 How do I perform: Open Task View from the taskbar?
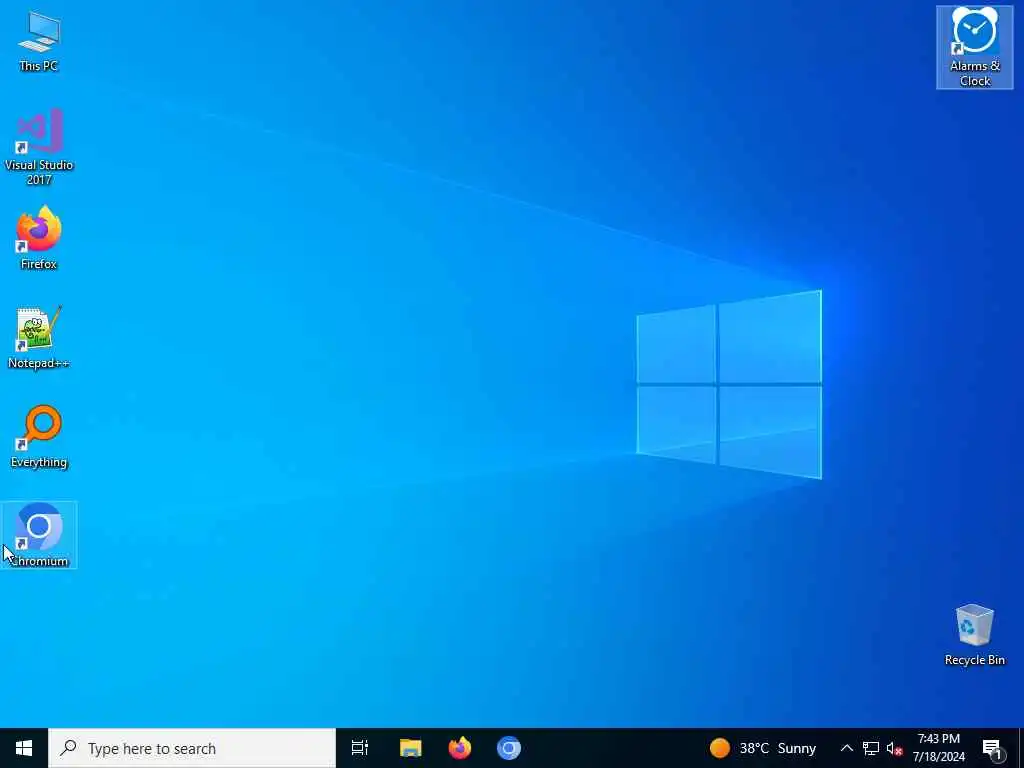tap(360, 748)
